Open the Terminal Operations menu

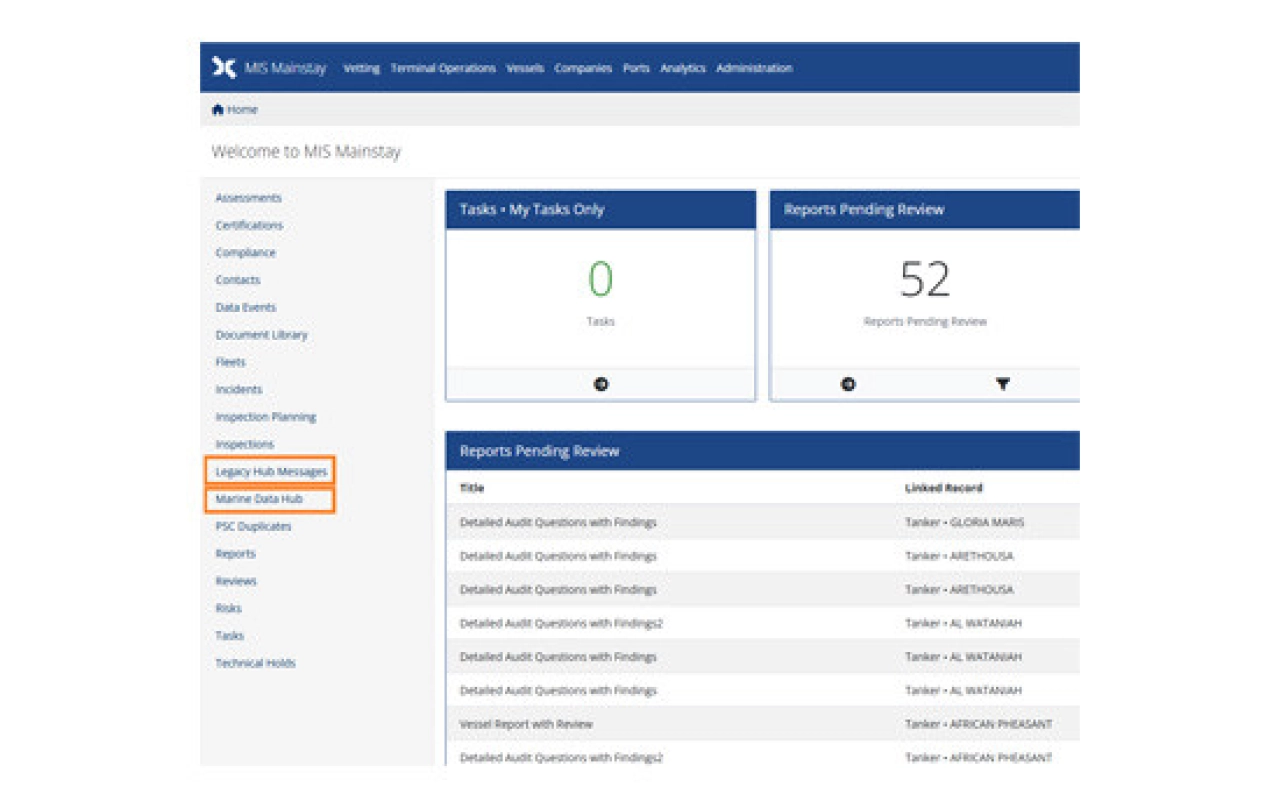coord(443,69)
